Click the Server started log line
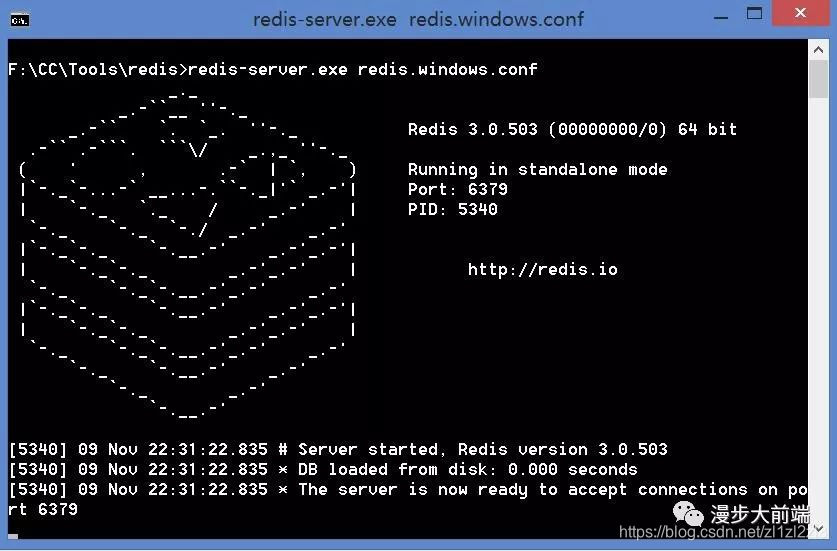The height and width of the screenshot is (551, 837). (x=338, y=449)
